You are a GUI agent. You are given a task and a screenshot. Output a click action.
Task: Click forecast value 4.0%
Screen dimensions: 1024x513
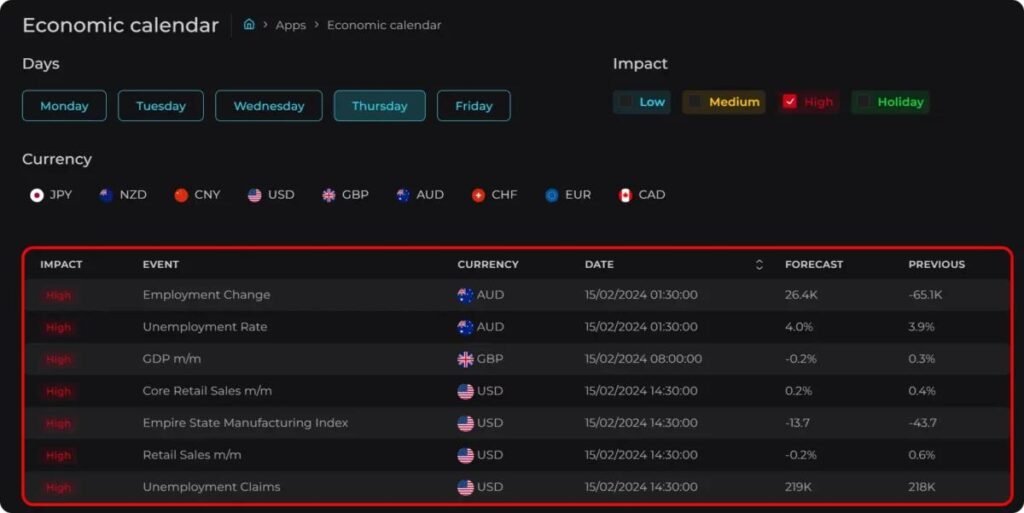click(799, 327)
